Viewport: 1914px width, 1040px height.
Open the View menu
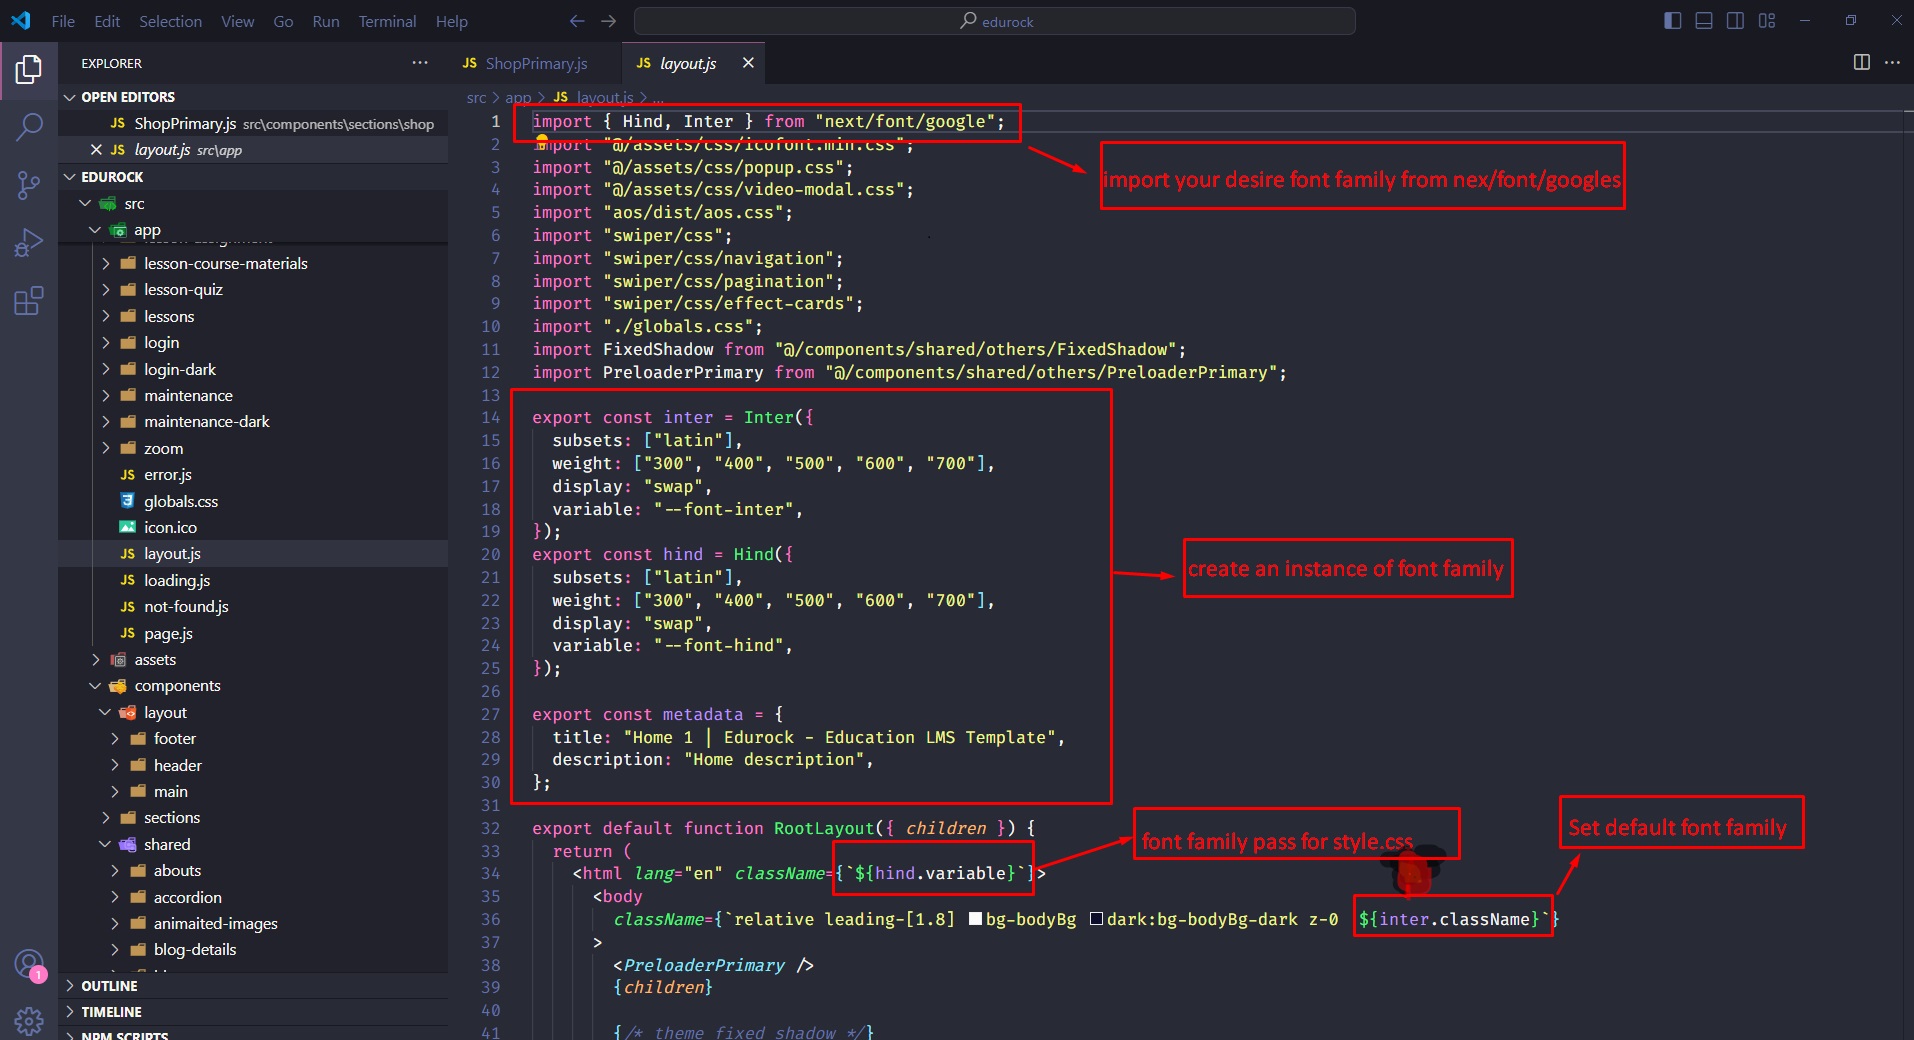click(237, 21)
